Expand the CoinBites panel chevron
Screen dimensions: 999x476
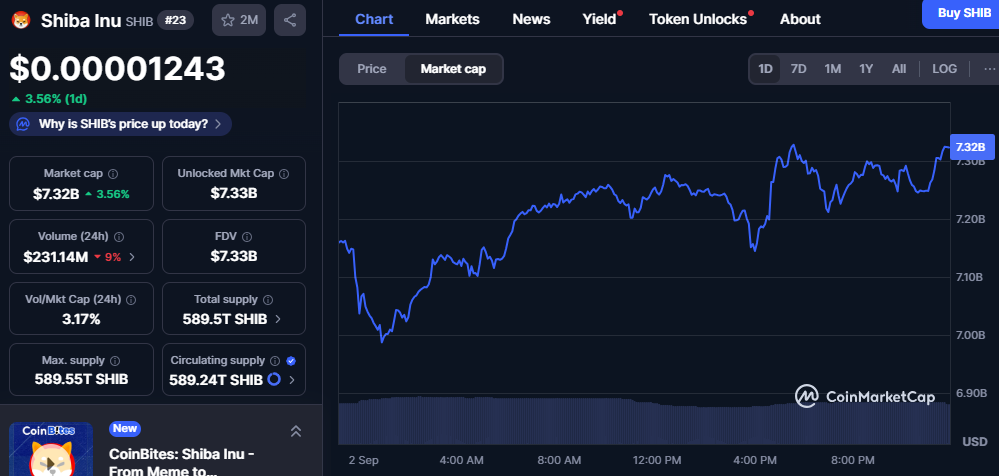(295, 431)
